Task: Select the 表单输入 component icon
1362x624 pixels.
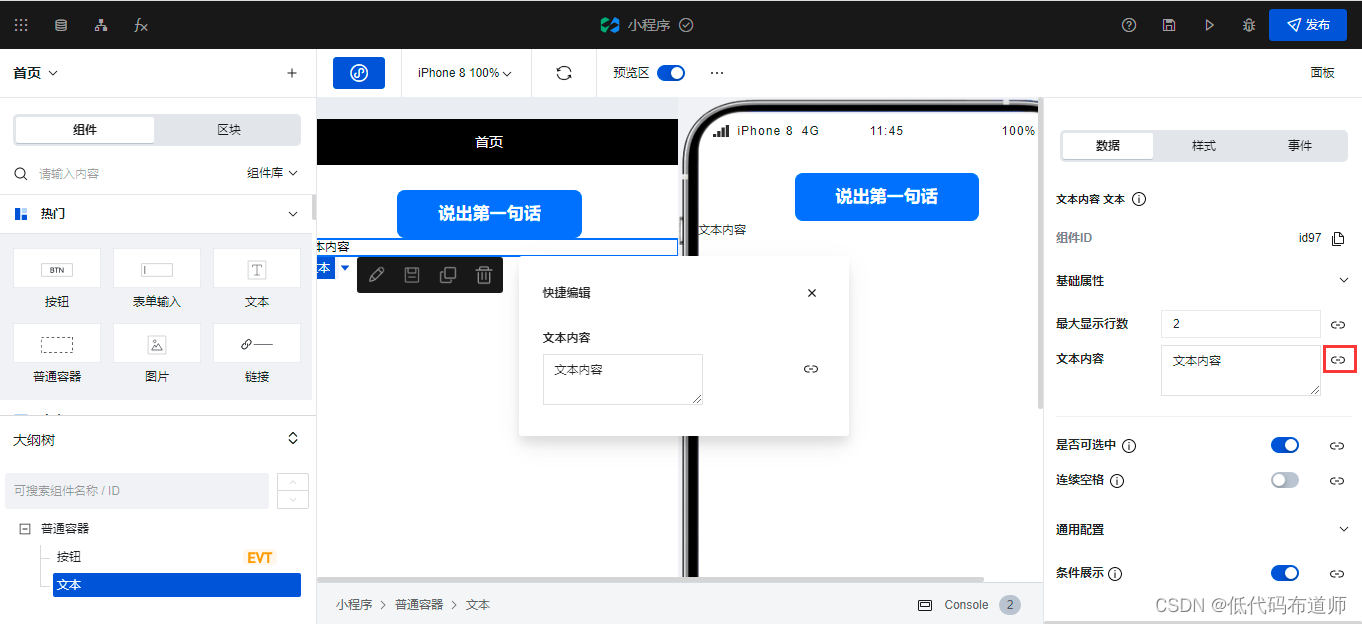Action: pyautogui.click(x=157, y=268)
